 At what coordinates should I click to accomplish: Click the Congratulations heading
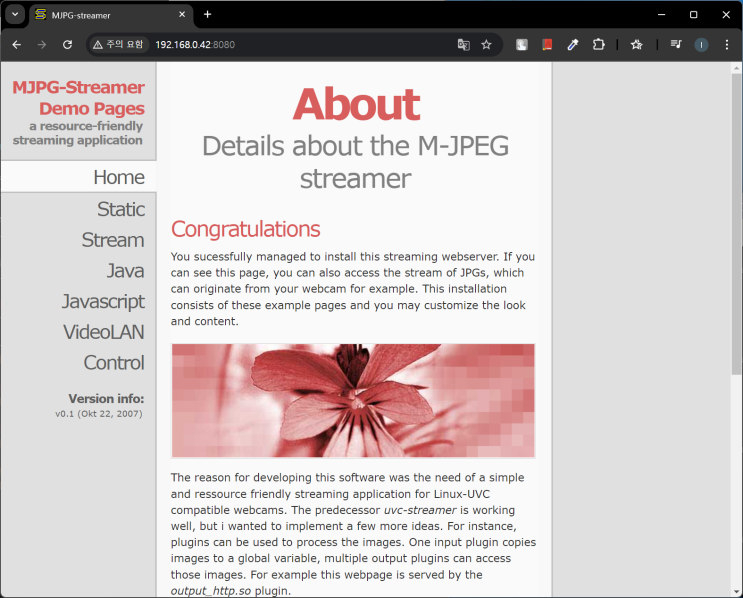(245, 229)
